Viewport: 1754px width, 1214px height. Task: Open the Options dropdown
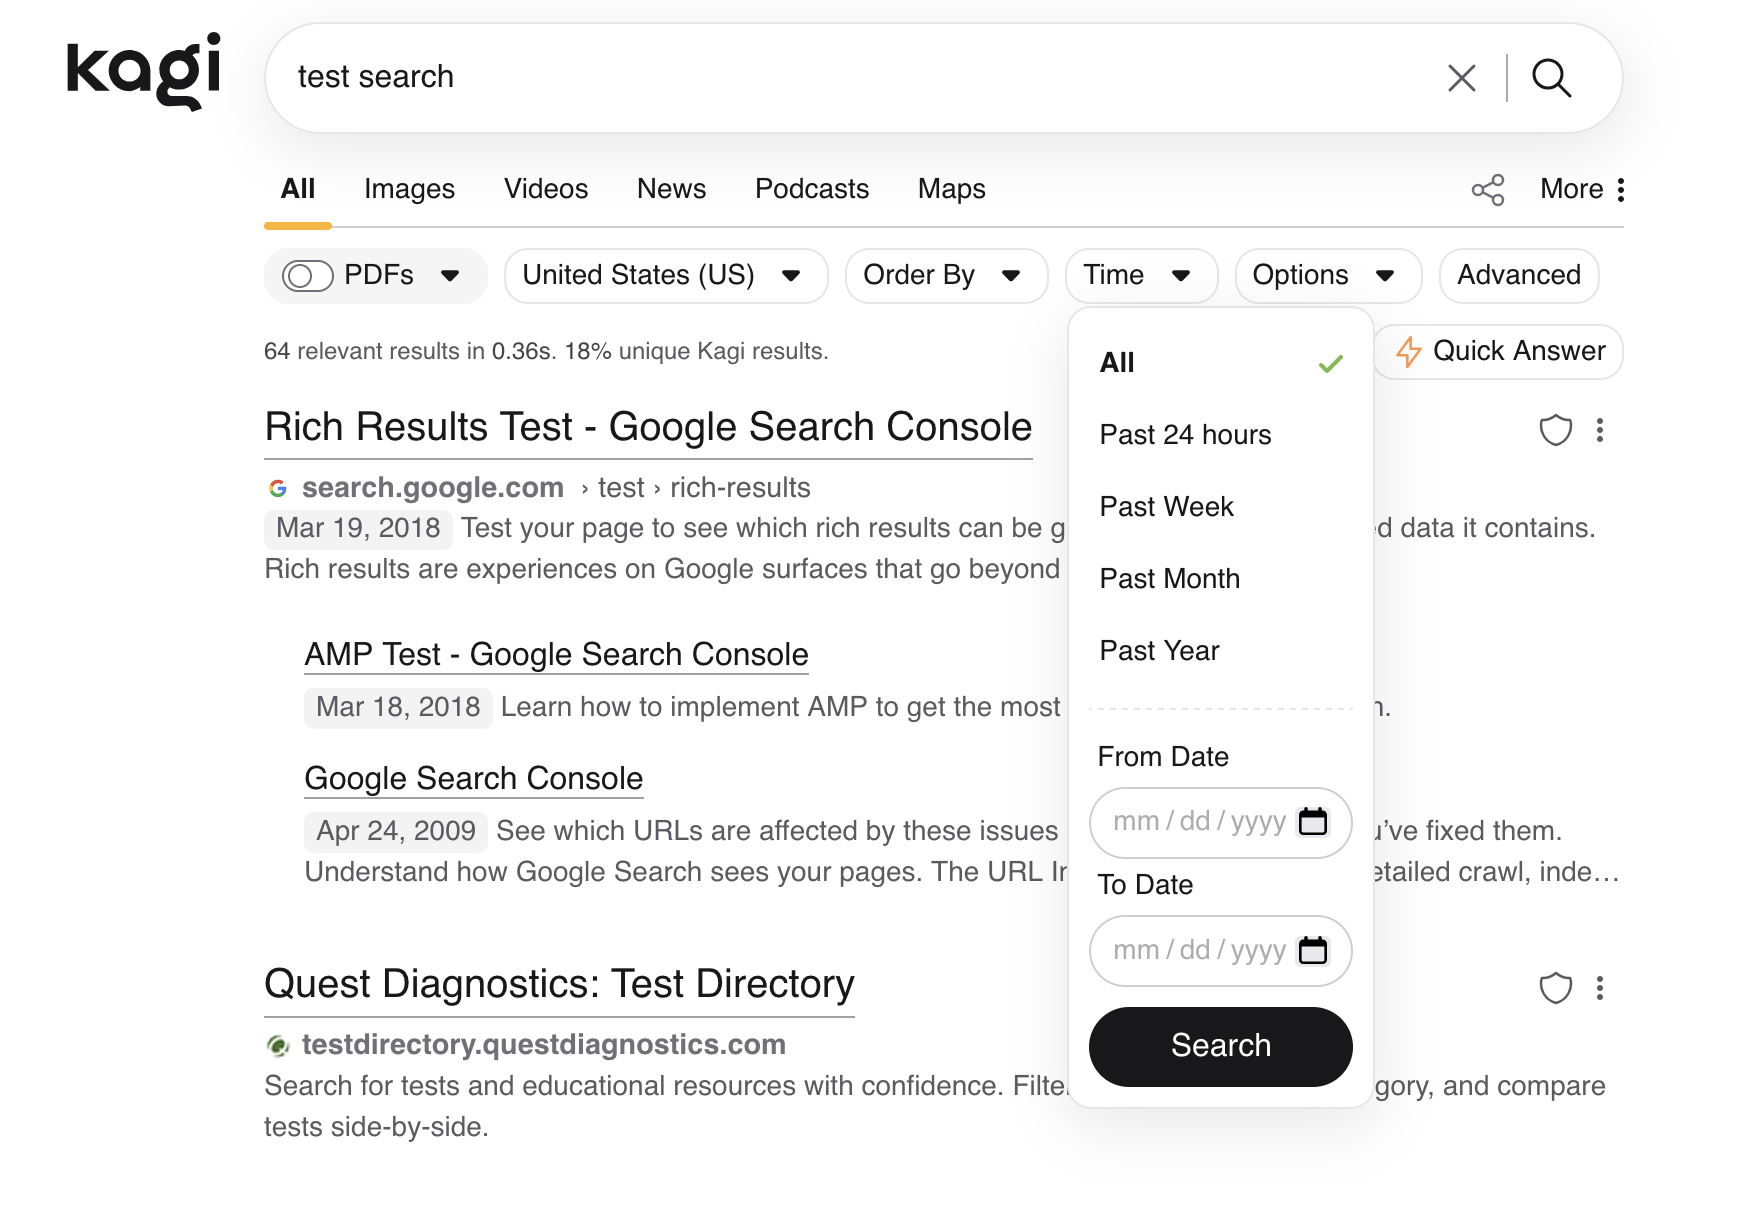[x=1326, y=275]
